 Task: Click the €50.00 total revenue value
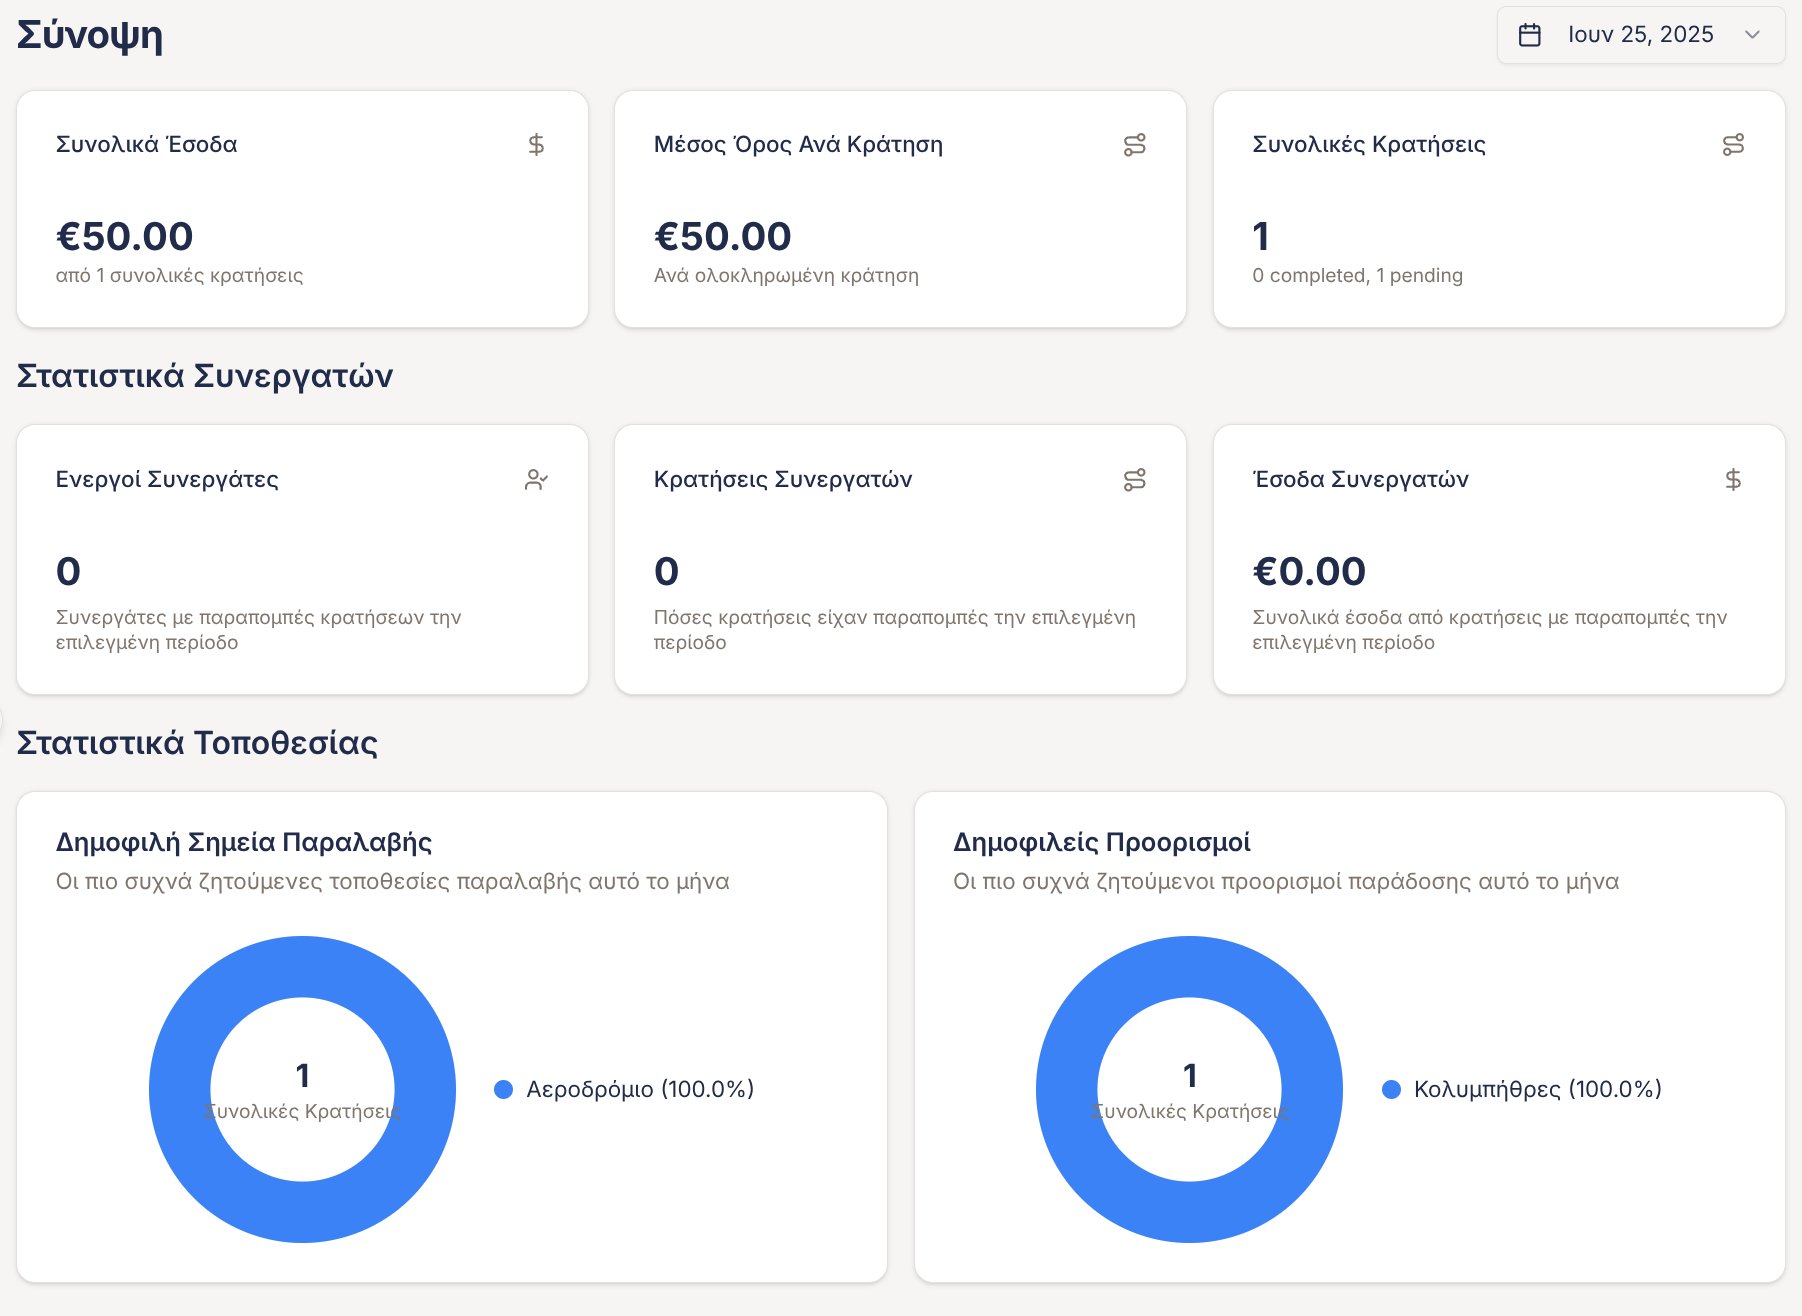(x=125, y=237)
